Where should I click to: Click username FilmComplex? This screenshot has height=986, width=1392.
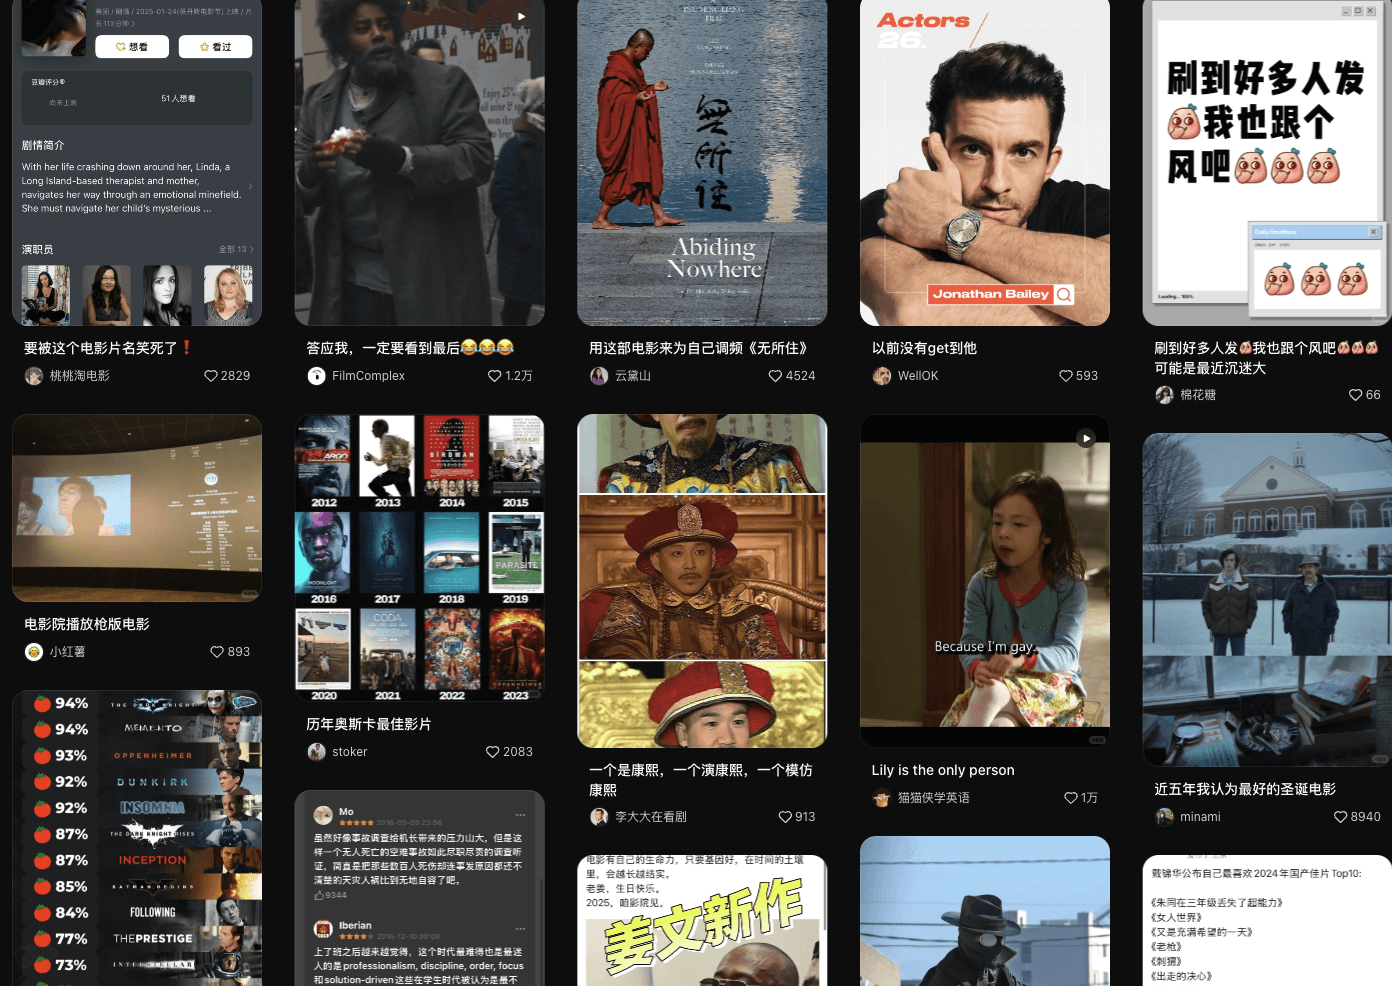368,376
